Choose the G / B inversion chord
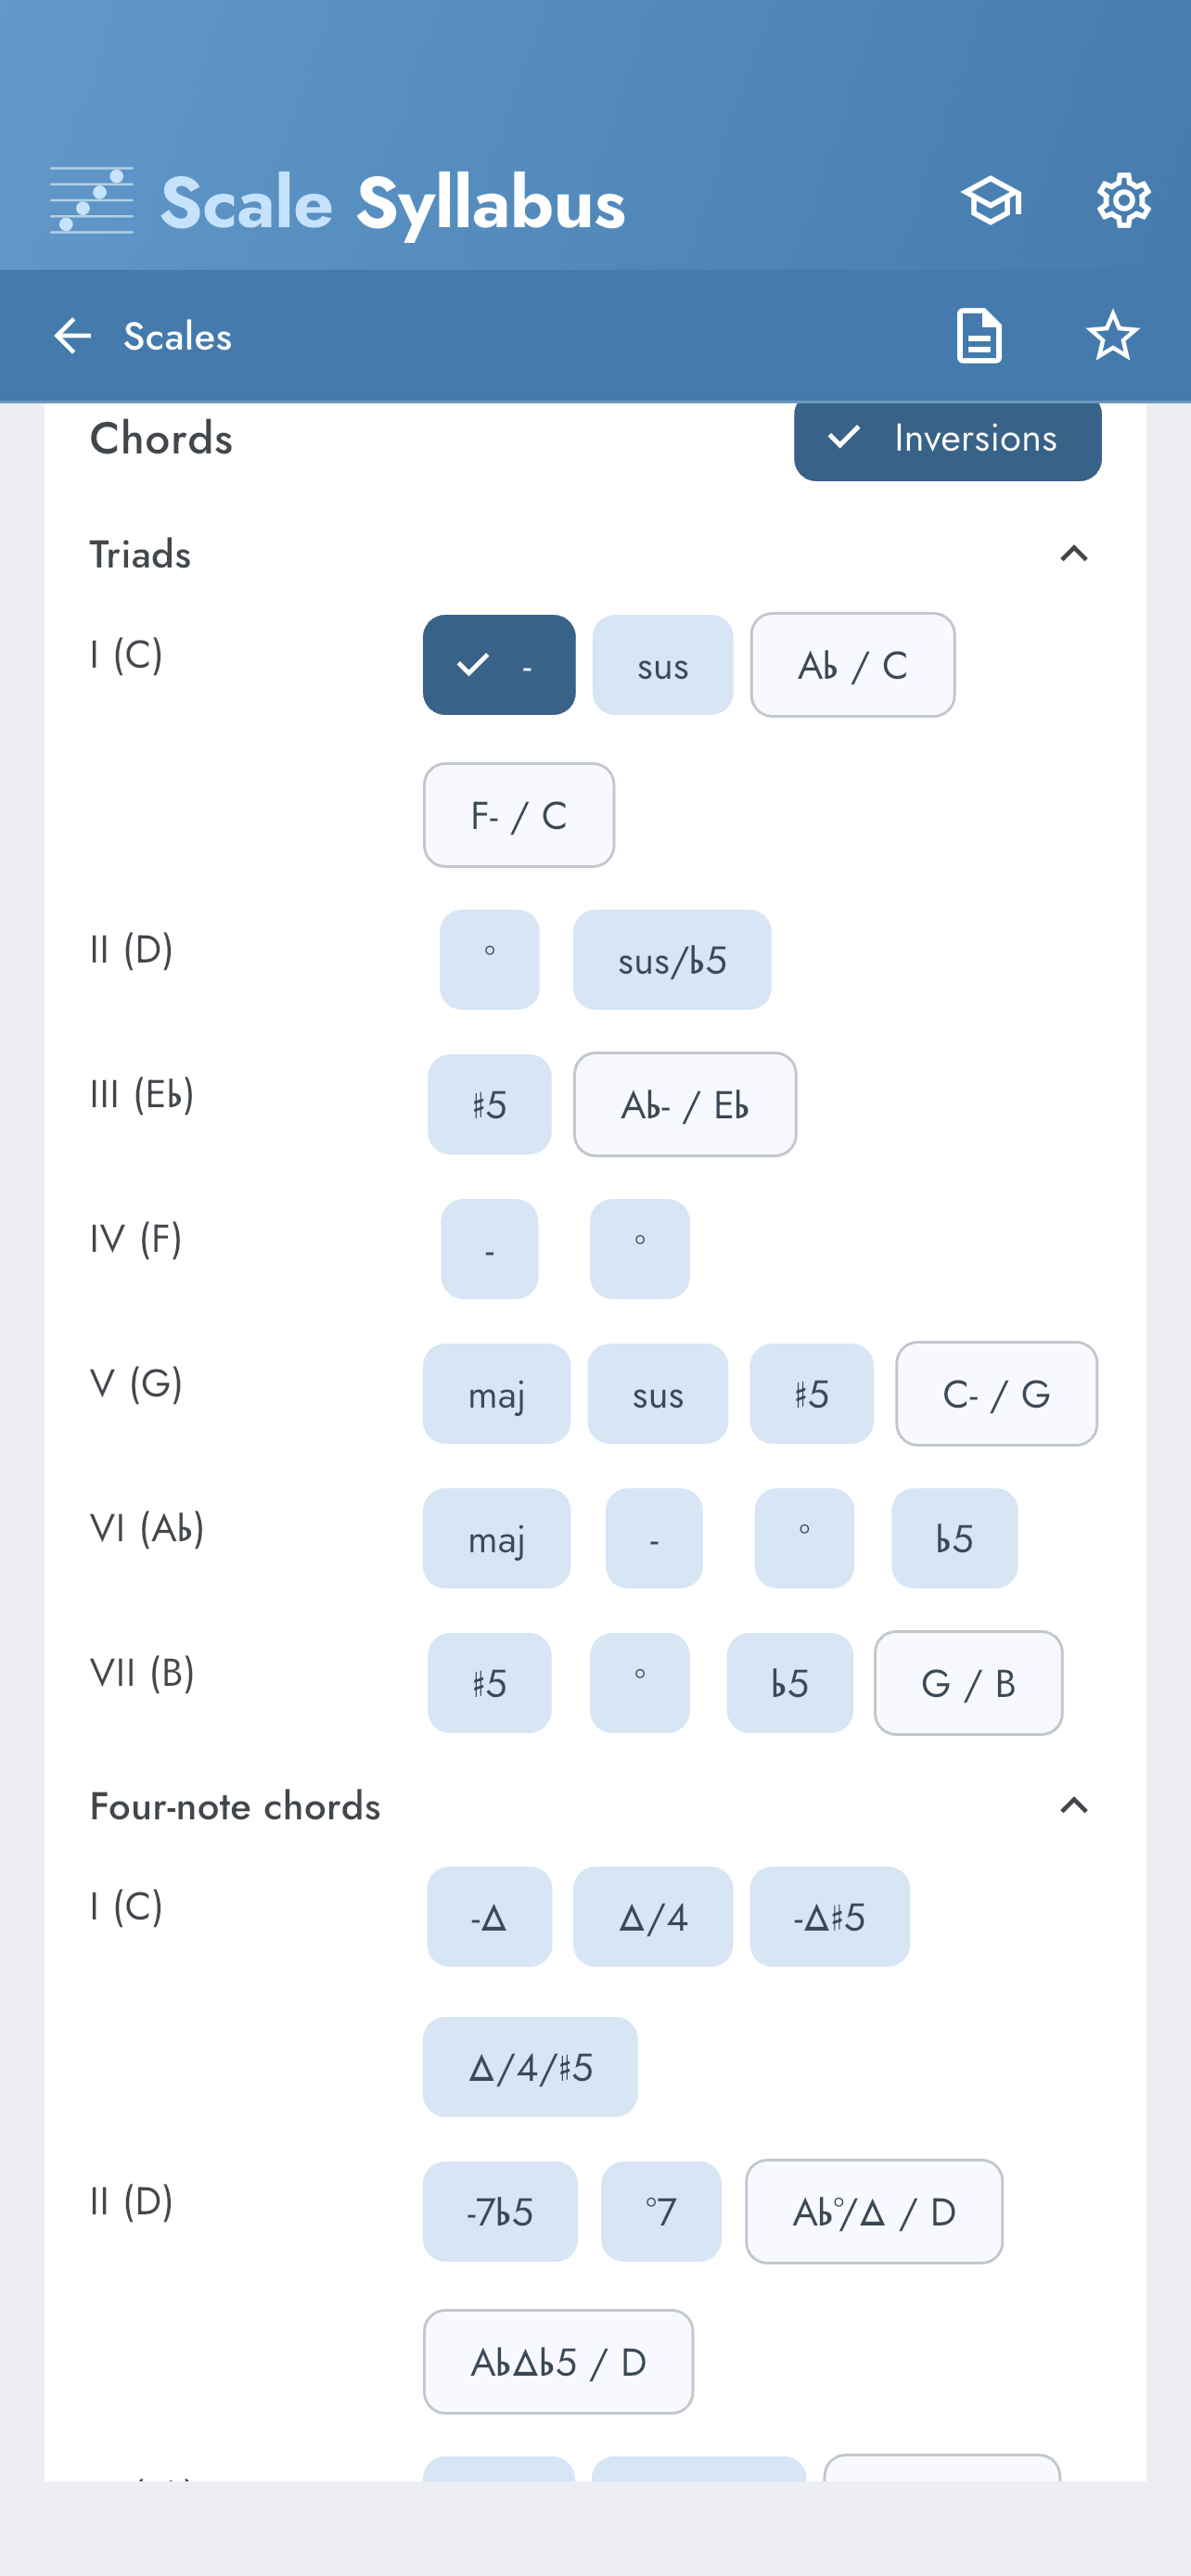The image size is (1191, 2576). 967,1683
